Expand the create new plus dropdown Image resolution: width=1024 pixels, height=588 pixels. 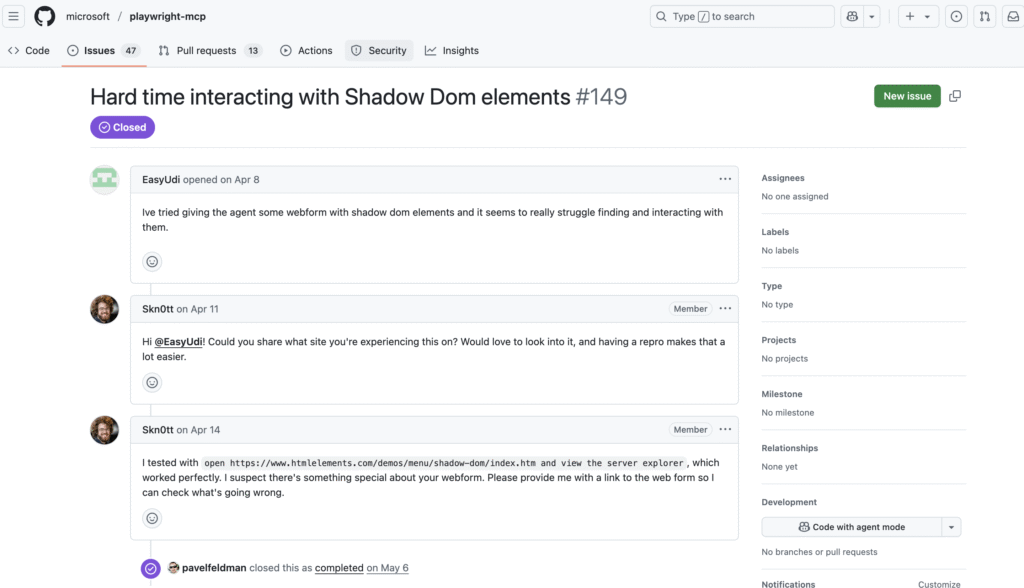click(x=917, y=16)
